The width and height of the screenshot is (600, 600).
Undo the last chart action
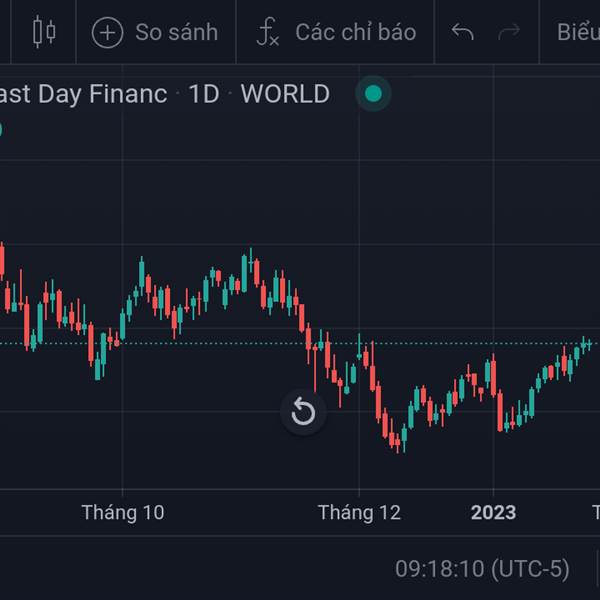(x=463, y=32)
